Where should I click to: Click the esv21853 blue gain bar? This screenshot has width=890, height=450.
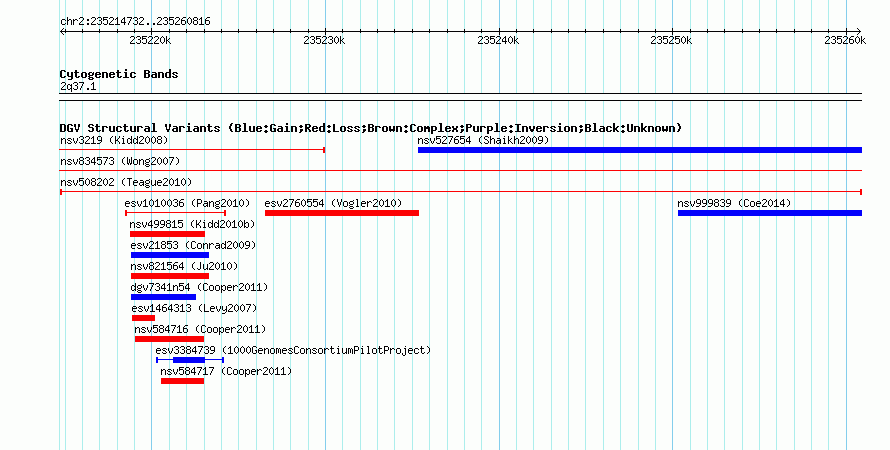tap(170, 255)
